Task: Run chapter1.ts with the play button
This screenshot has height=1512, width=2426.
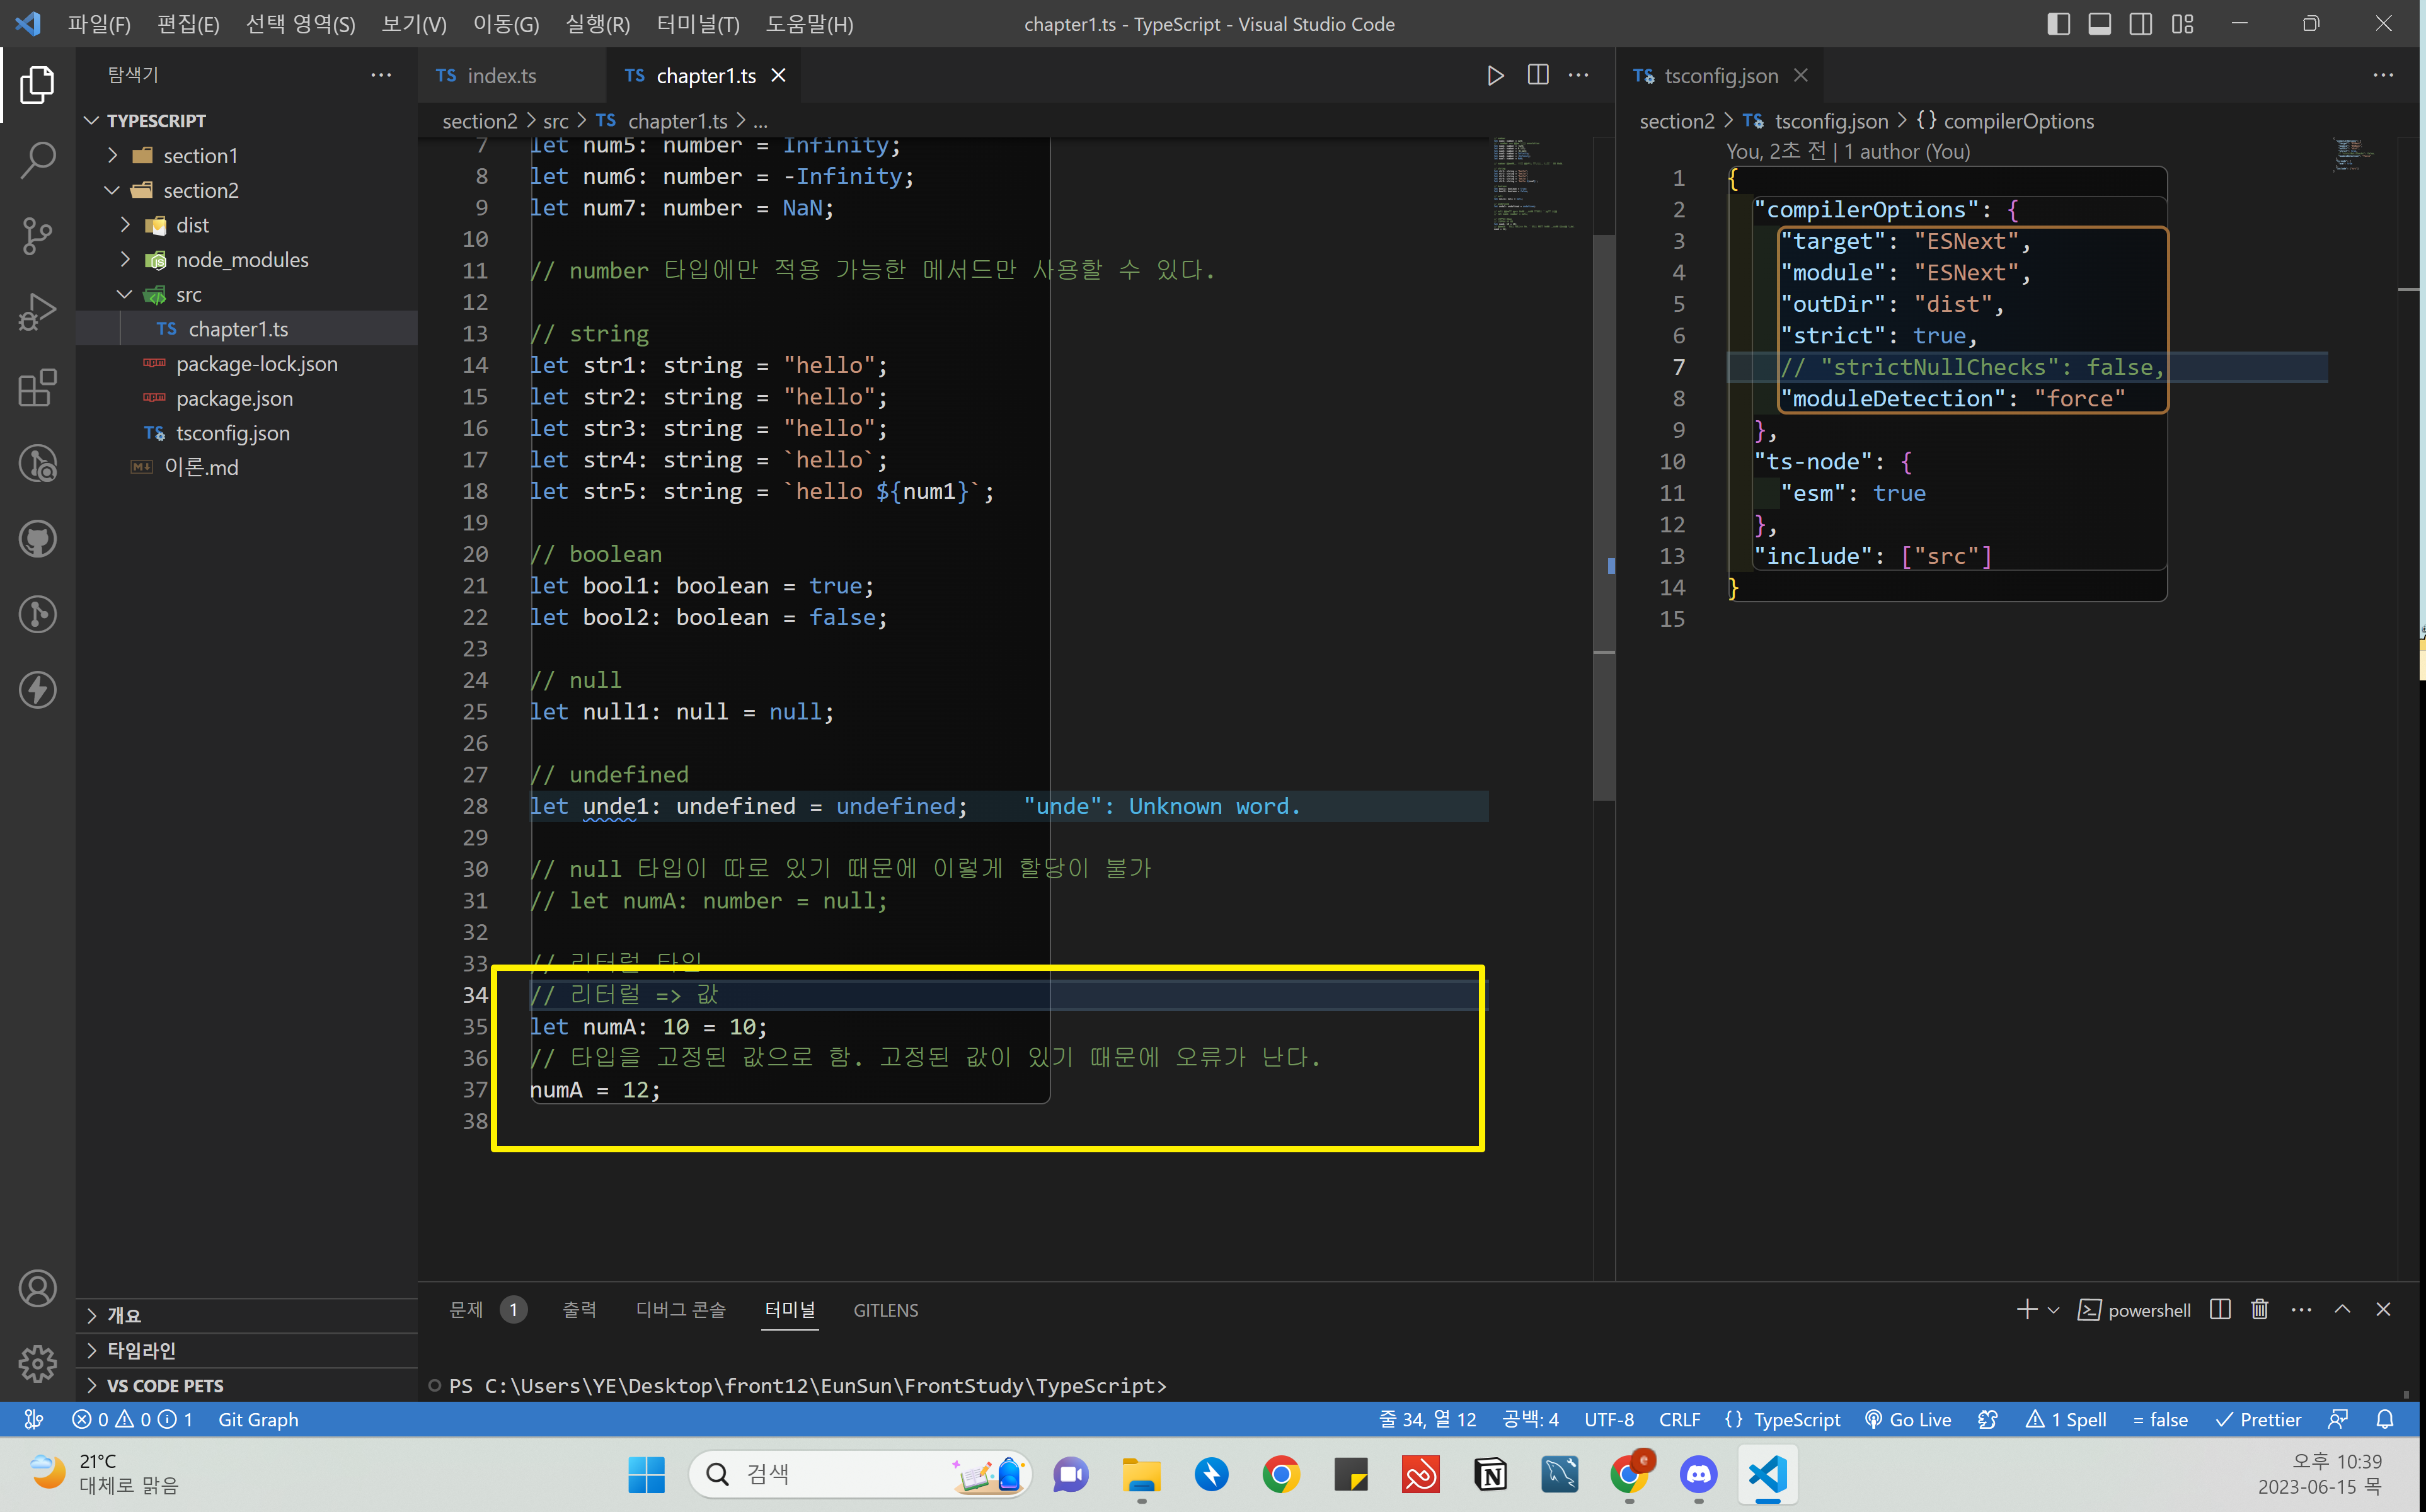Action: (1495, 75)
